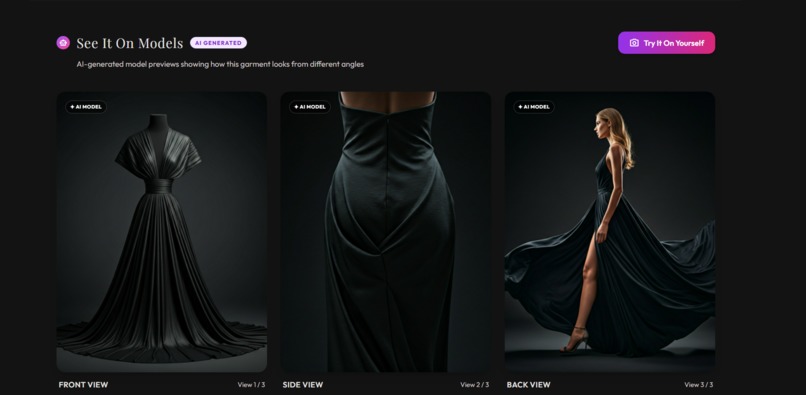The height and width of the screenshot is (395, 806).
Task: Click the View 2 / 3 counter
Action: pyautogui.click(x=474, y=385)
